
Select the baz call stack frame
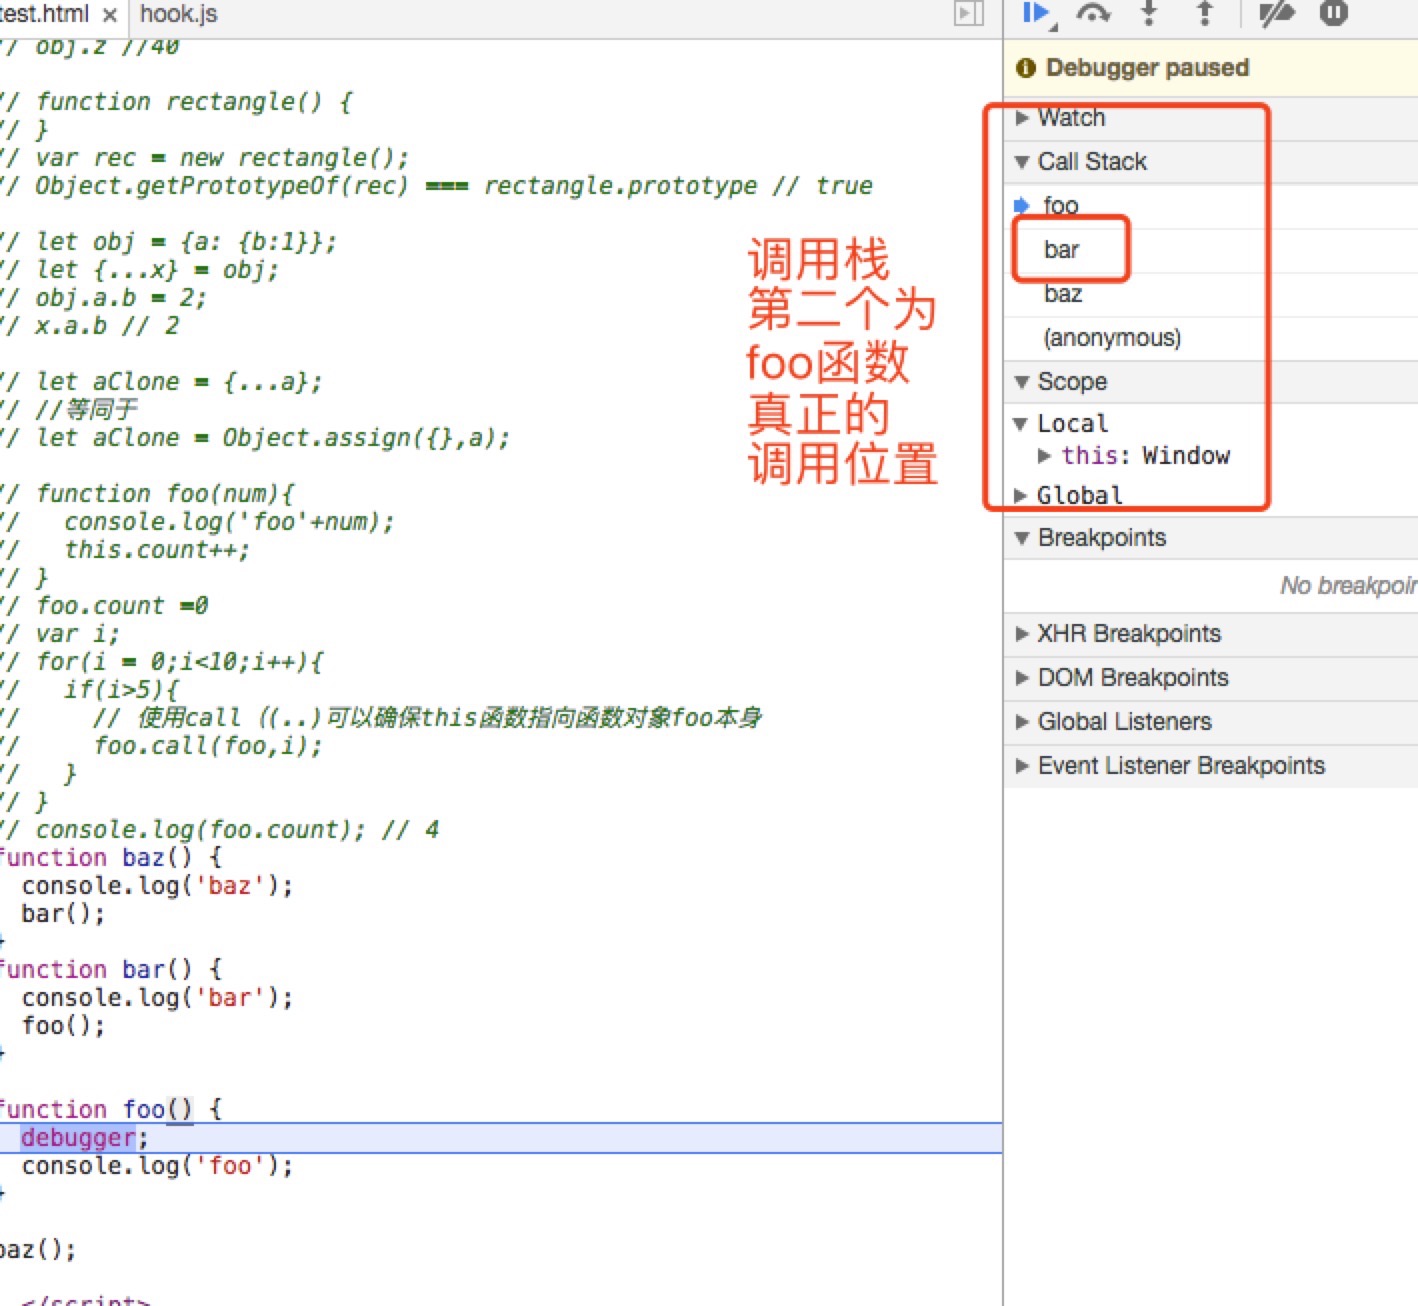[1210, 294]
